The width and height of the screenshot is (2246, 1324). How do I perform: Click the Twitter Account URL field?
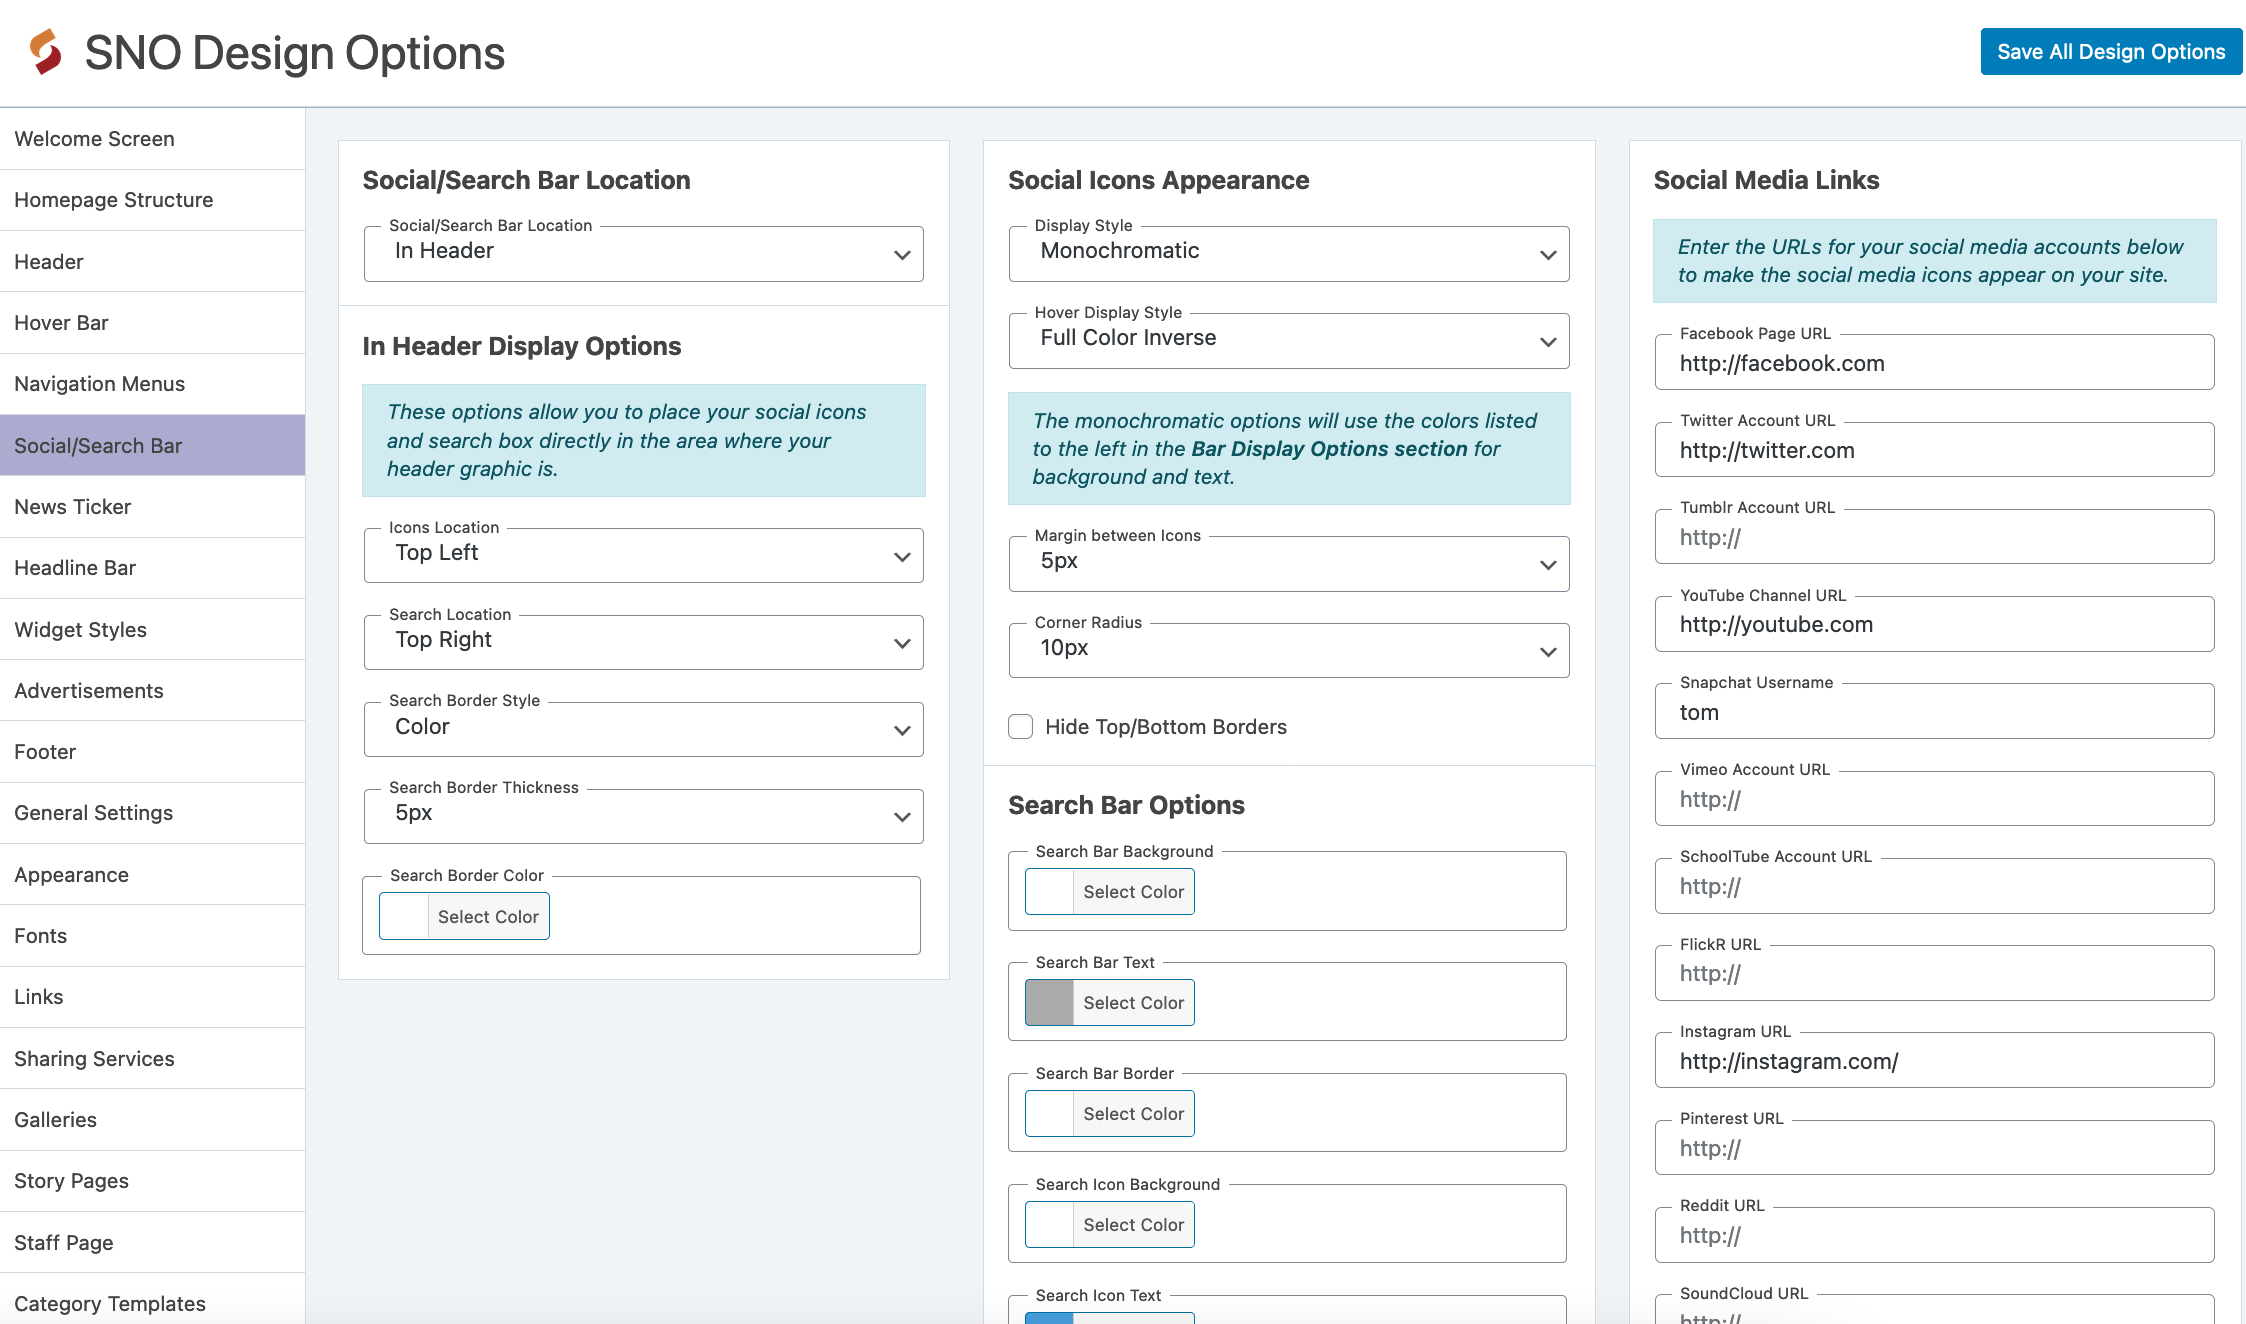click(x=1934, y=449)
